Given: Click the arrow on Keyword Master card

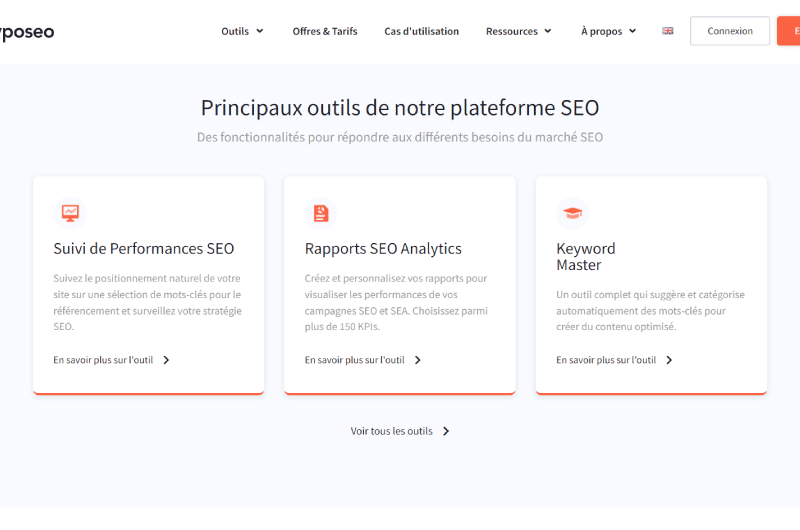Looking at the screenshot, I should click(x=669, y=360).
